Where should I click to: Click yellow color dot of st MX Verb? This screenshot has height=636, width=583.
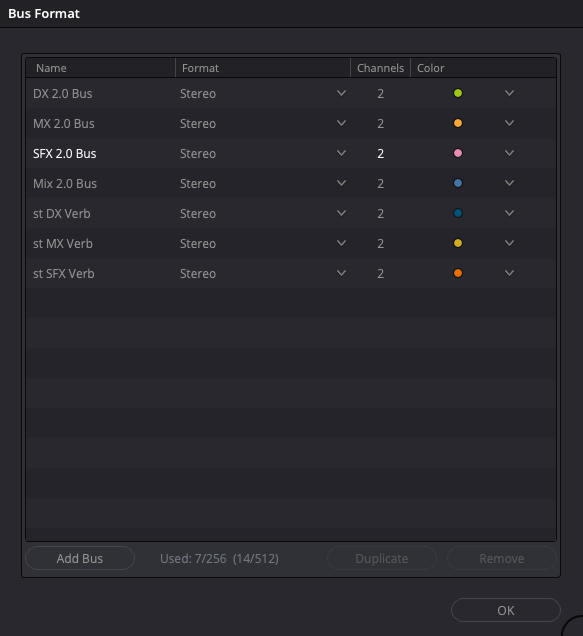458,243
